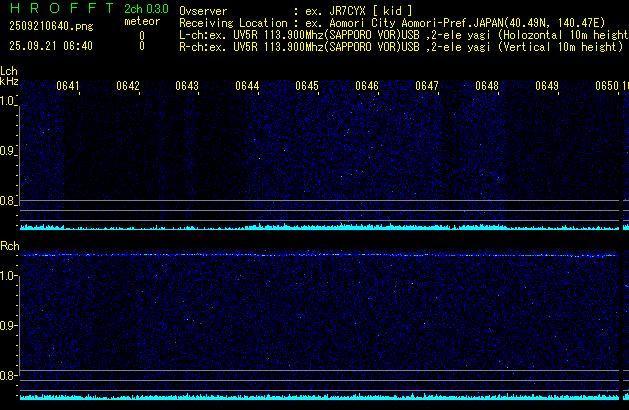Select the Rch channel label
629x410 pixels.
pyautogui.click(x=9, y=245)
